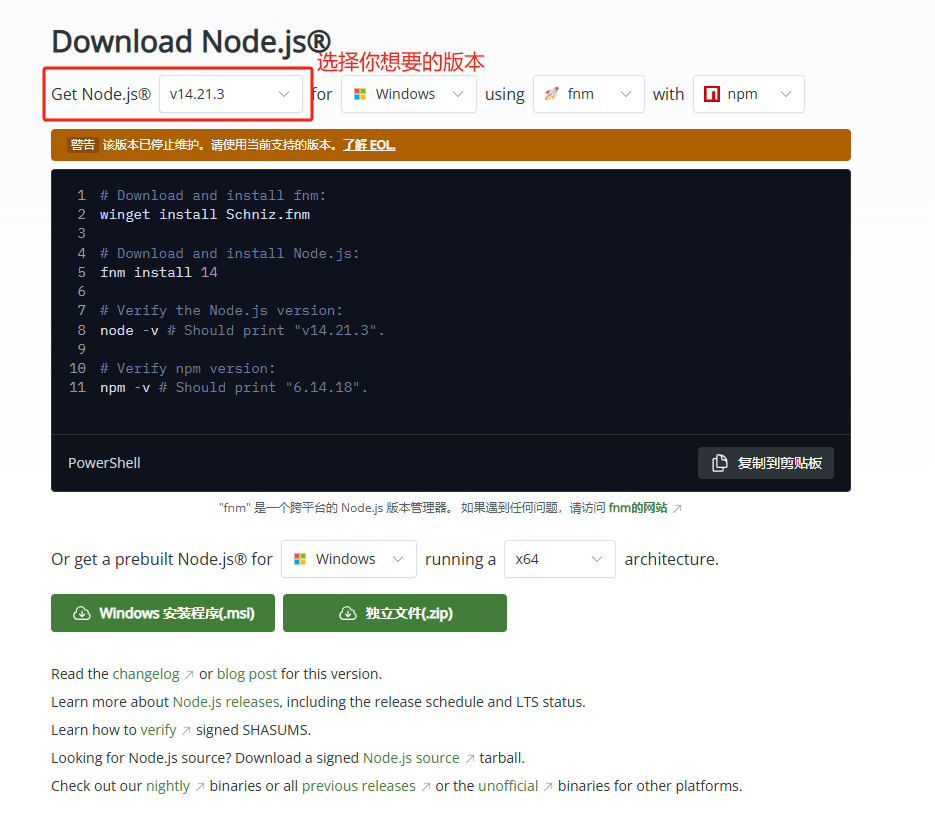935x825 pixels.
Task: Click the '# Download and install fnm:' comment line
Action: click(x=213, y=196)
